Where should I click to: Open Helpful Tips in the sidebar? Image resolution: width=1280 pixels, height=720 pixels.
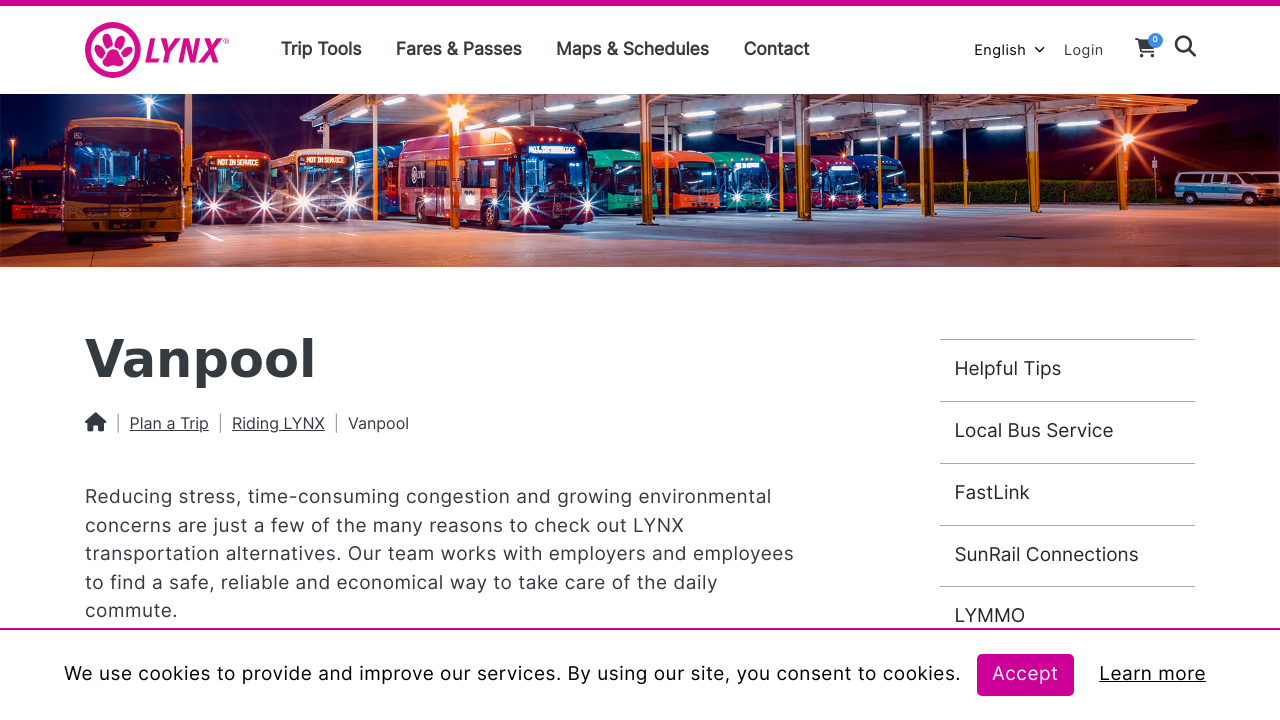pyautogui.click(x=1008, y=368)
